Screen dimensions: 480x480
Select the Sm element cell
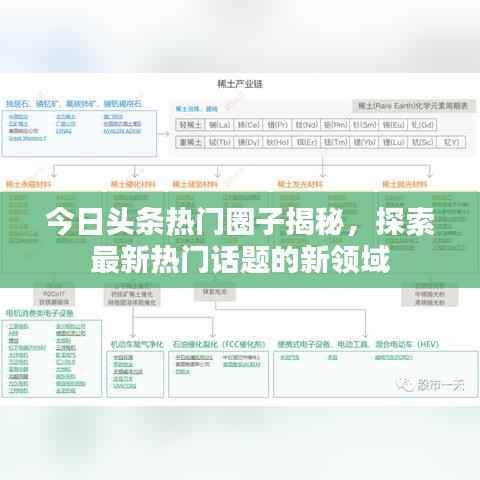(364, 125)
